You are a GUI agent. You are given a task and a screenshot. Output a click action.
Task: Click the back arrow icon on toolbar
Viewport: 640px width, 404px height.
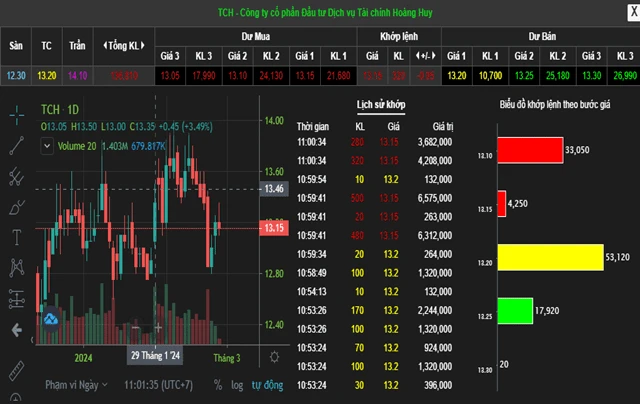16,330
